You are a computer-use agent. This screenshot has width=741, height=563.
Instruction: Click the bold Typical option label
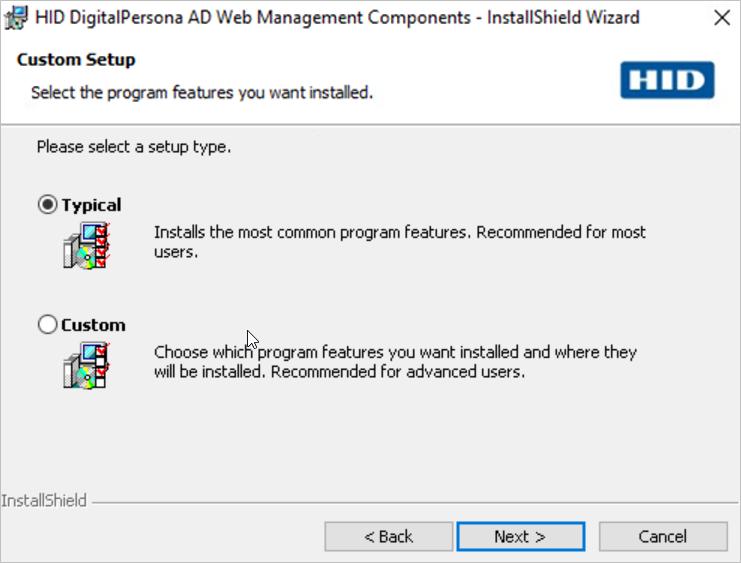pyautogui.click(x=91, y=205)
